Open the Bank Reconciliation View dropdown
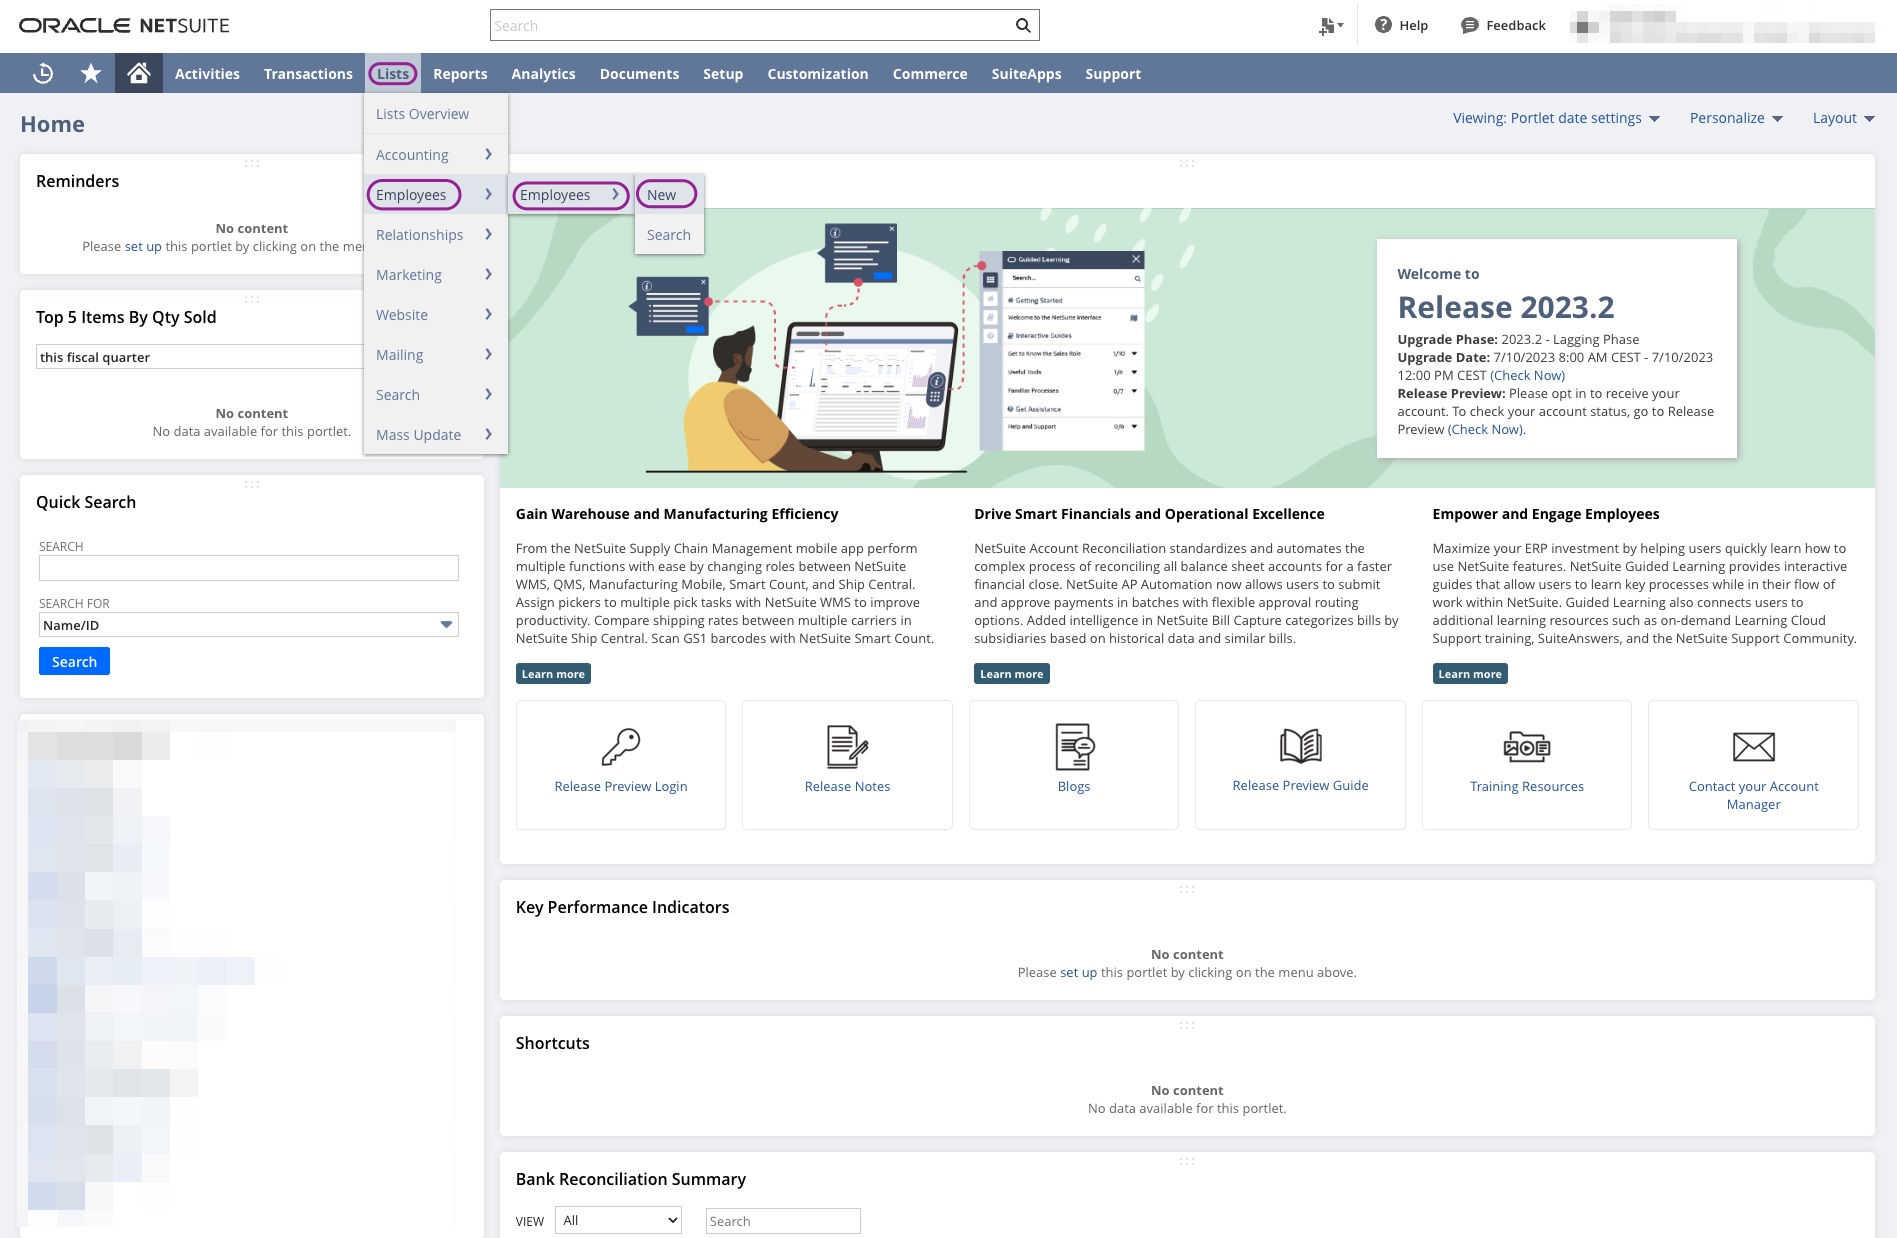1897x1238 pixels. [618, 1220]
